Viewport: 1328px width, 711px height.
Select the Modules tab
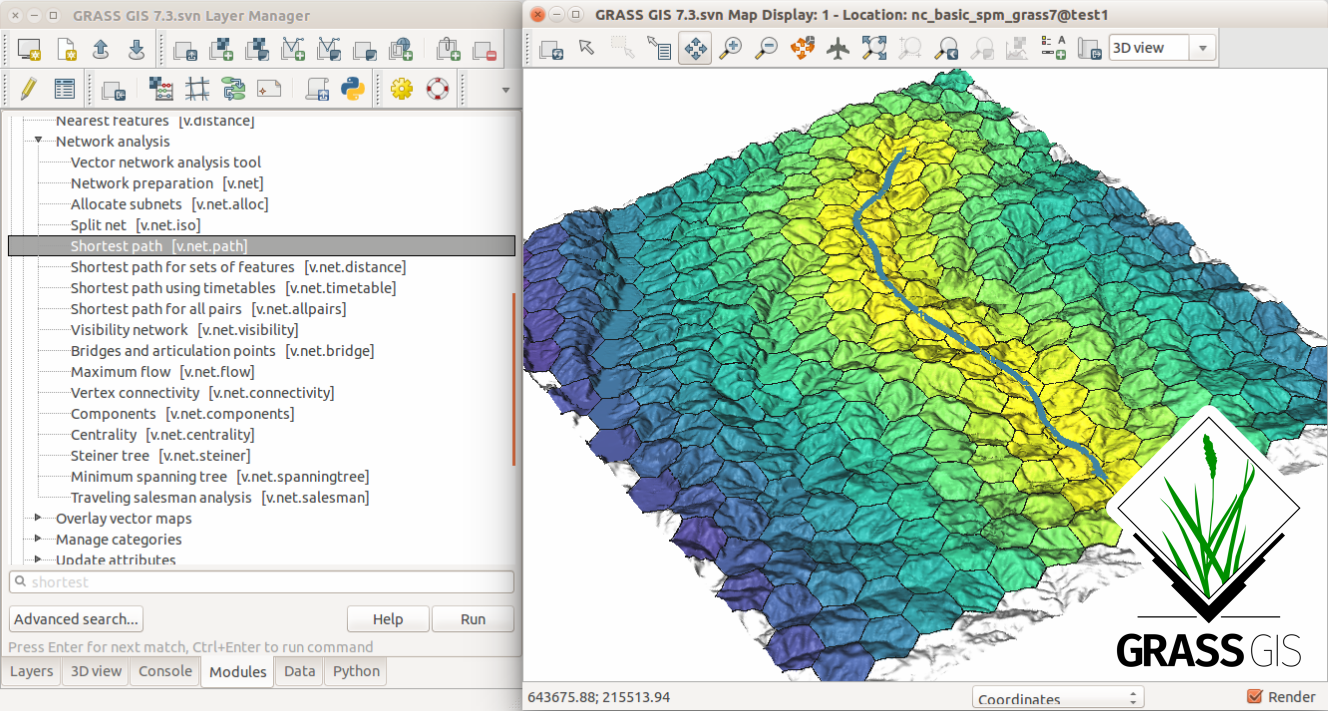coord(238,672)
